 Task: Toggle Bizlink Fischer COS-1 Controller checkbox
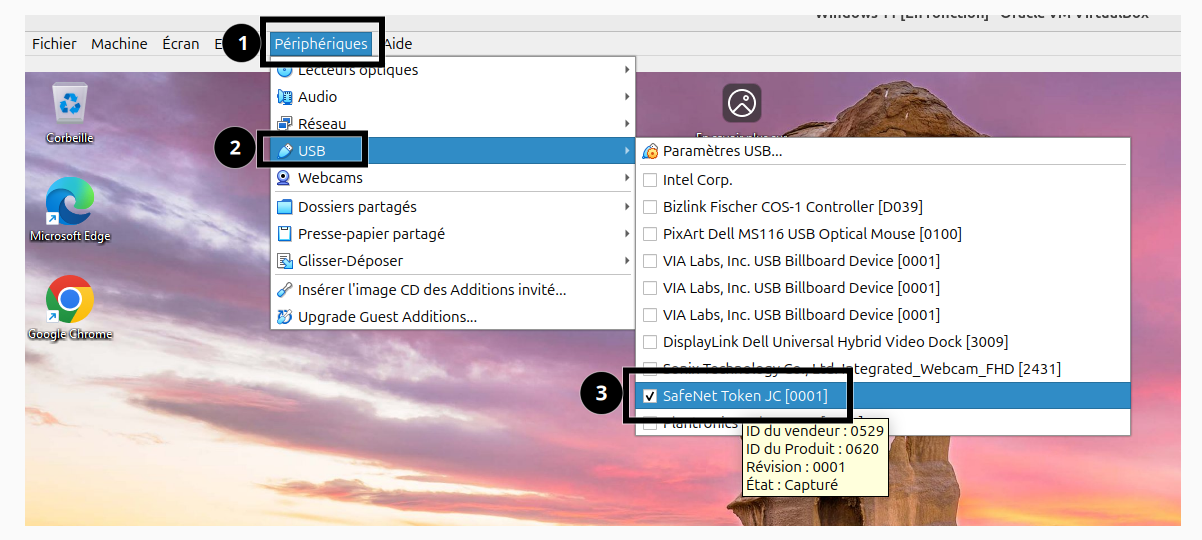pyautogui.click(x=650, y=207)
